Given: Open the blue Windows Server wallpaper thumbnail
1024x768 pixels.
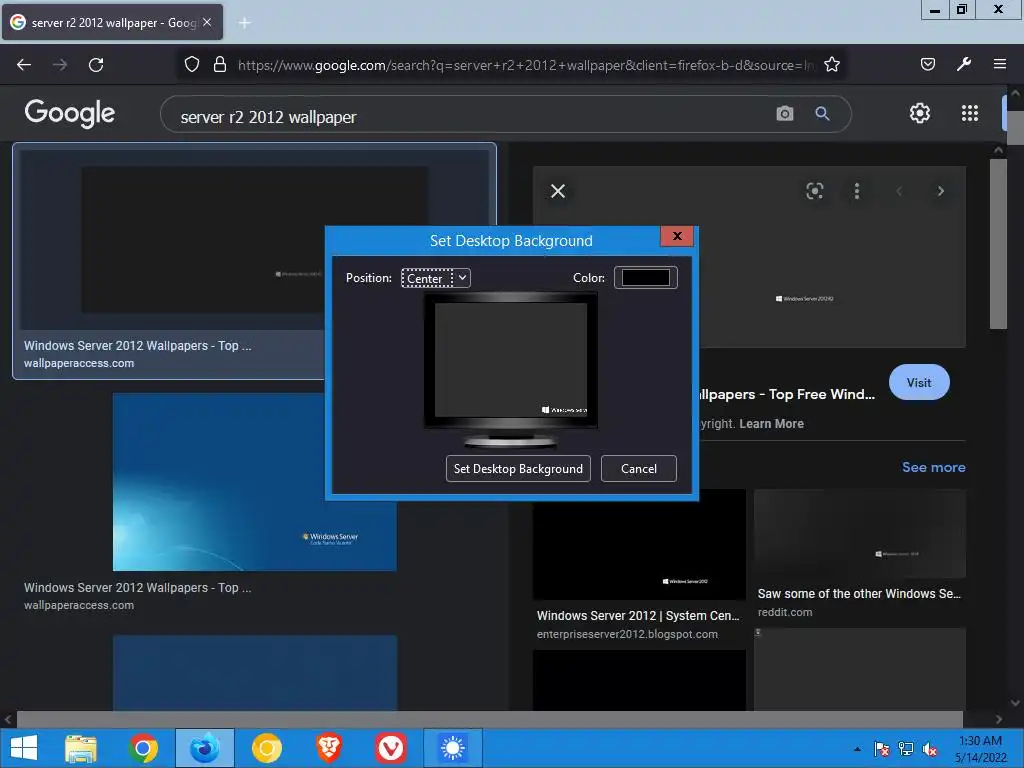Looking at the screenshot, I should coord(255,481).
